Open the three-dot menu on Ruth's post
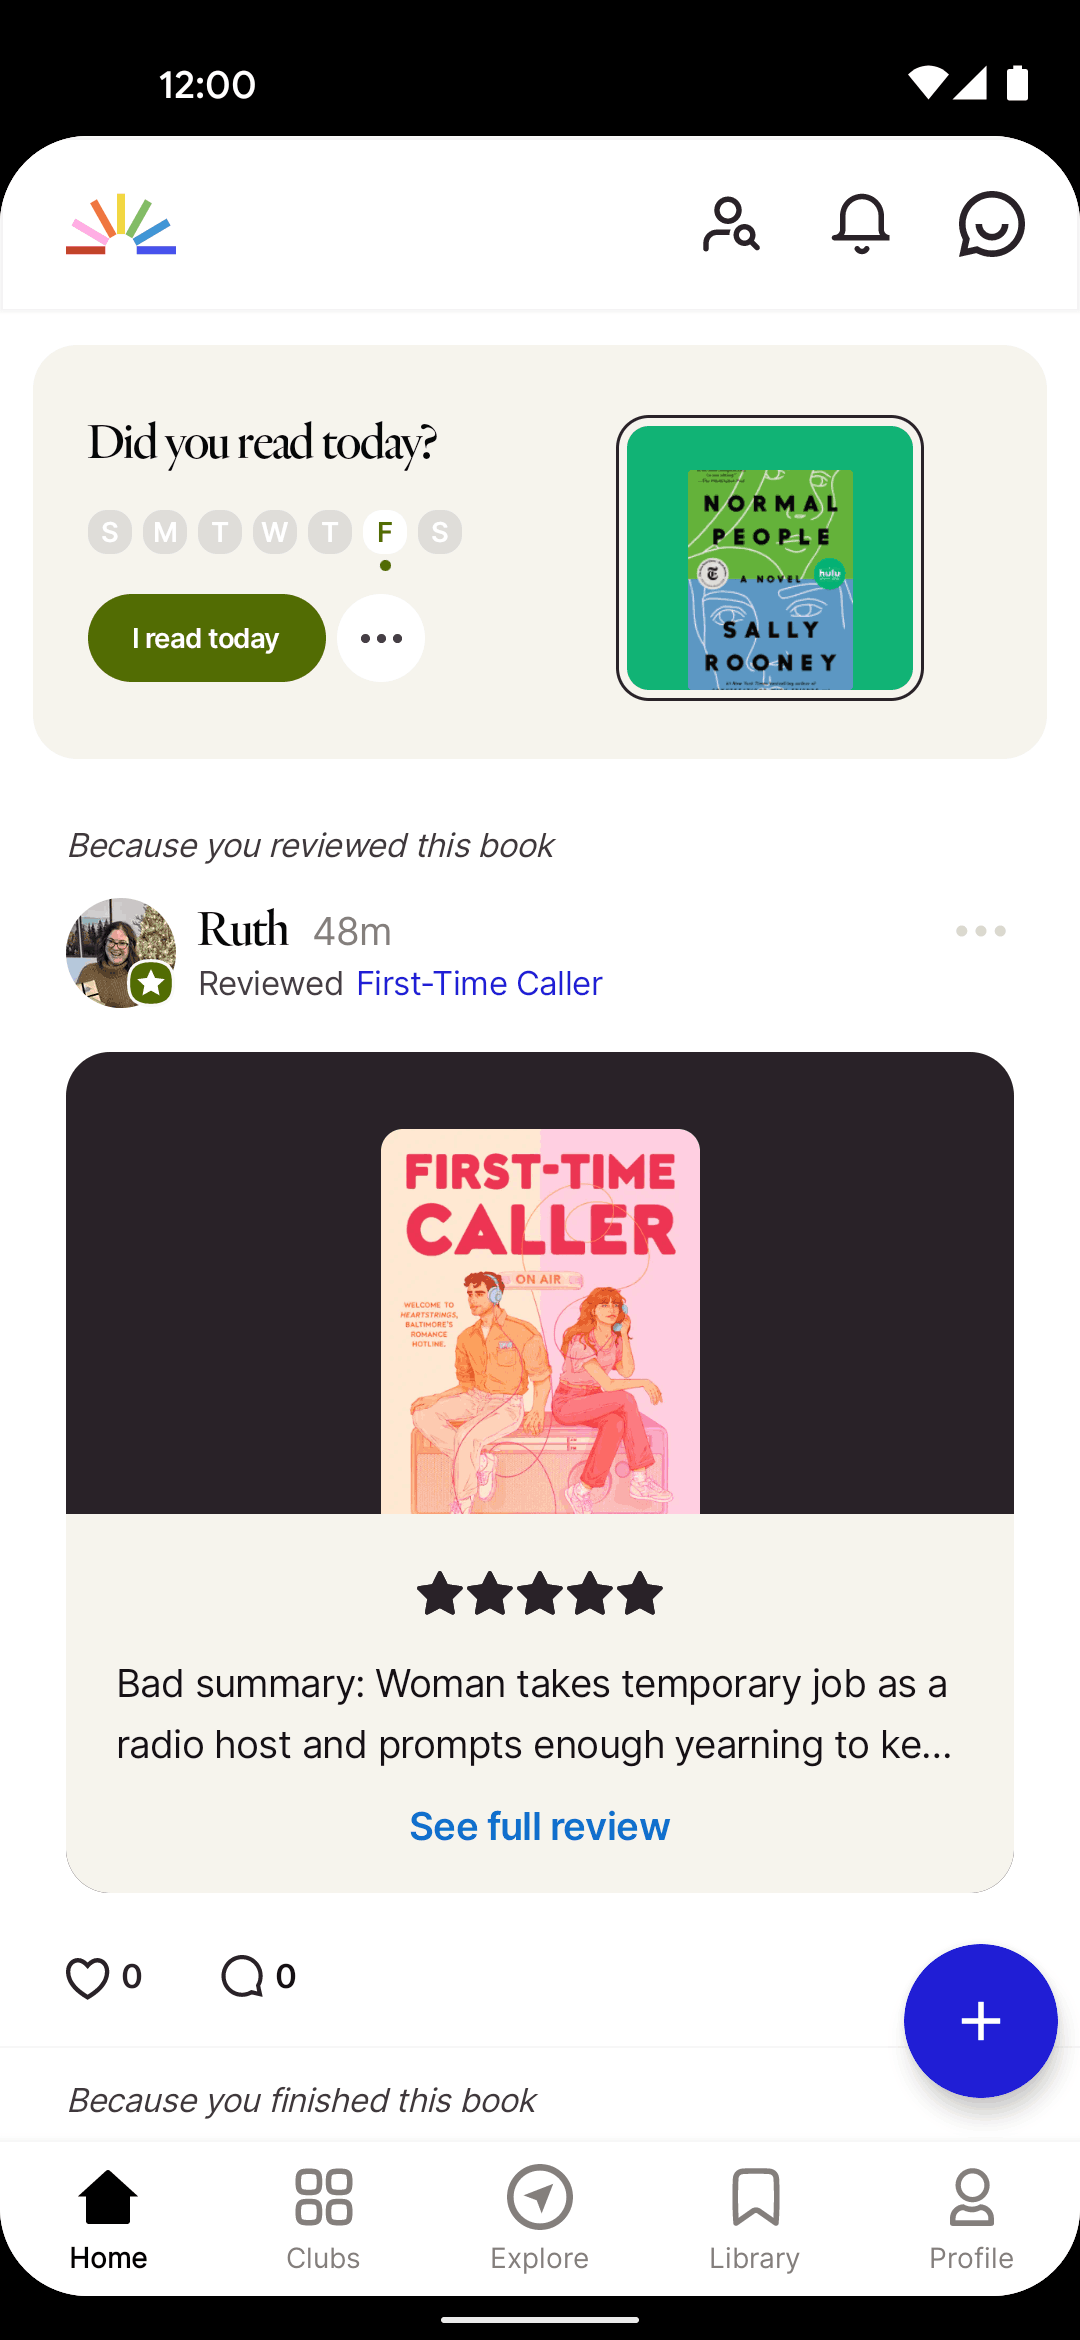 point(980,931)
